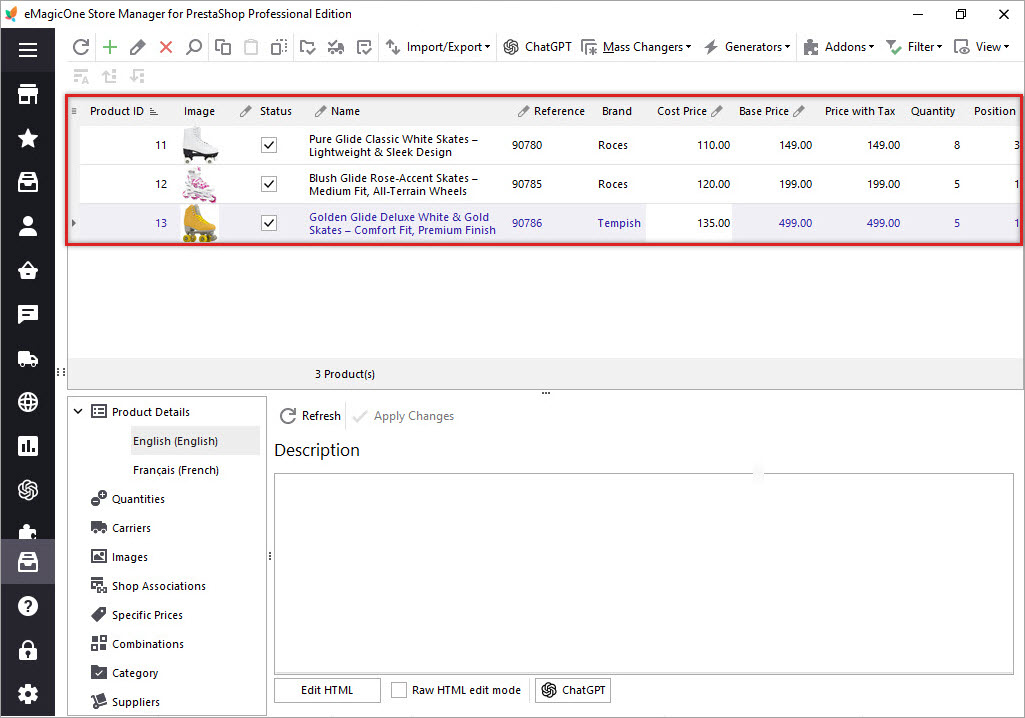Sort by the Cost Price column header
This screenshot has height=718, width=1025.
point(682,111)
